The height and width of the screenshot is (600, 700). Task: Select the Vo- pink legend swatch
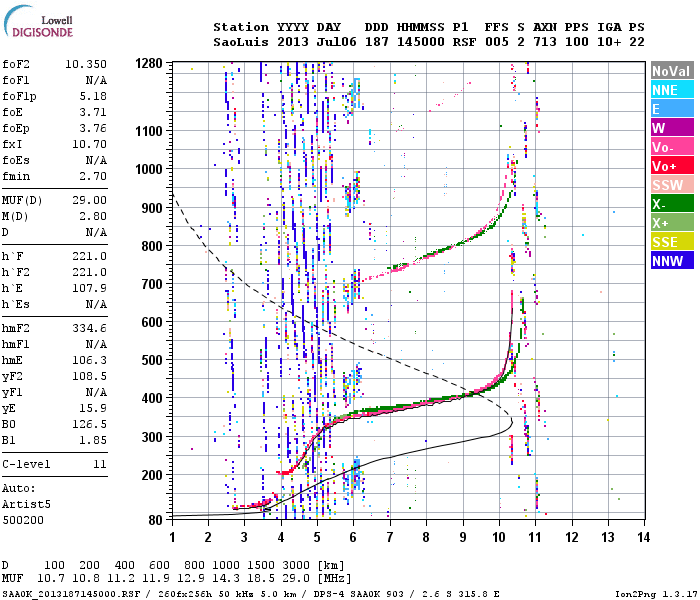pyautogui.click(x=672, y=147)
